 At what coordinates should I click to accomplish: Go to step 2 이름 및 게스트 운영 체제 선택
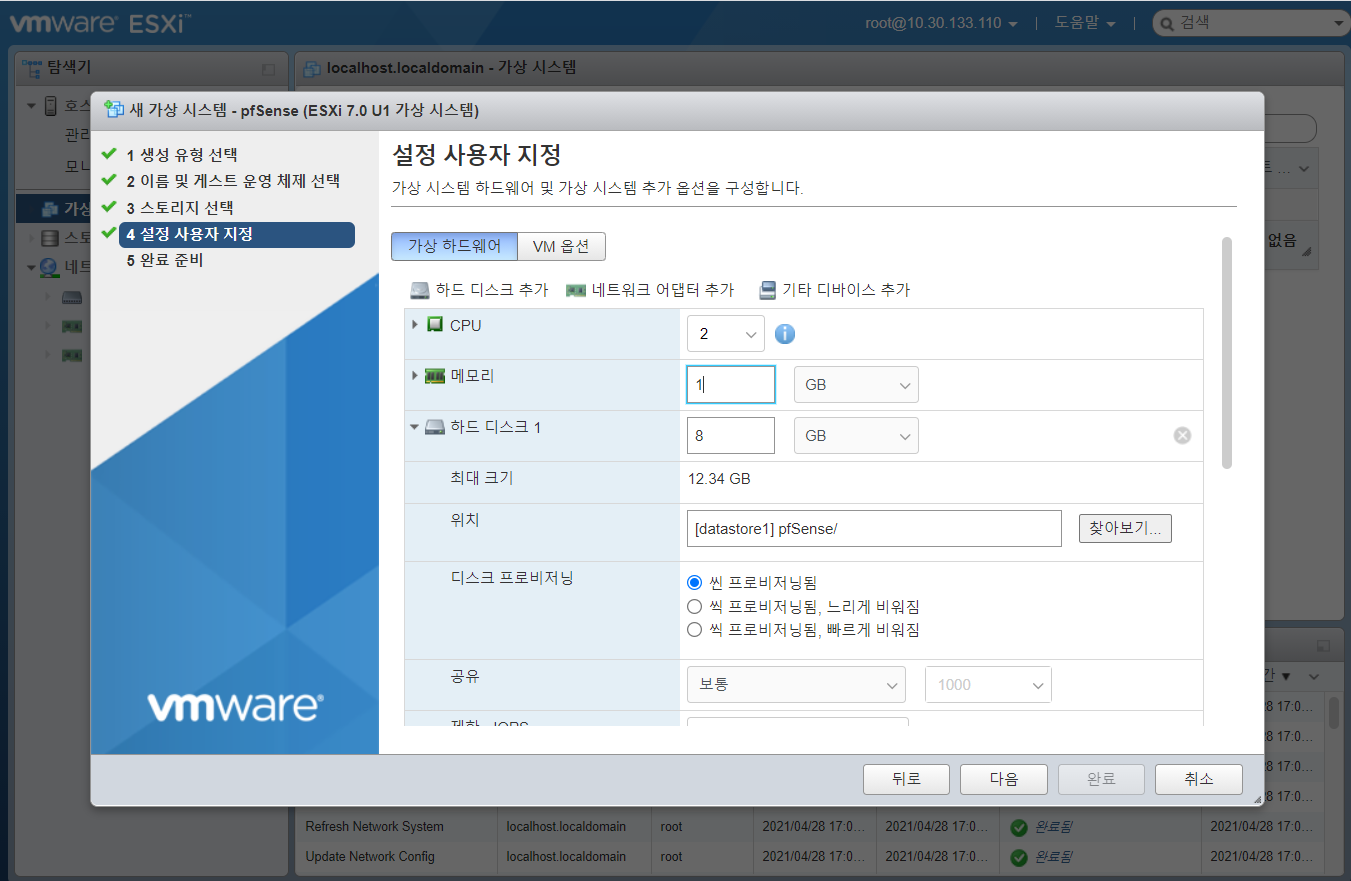(x=233, y=181)
